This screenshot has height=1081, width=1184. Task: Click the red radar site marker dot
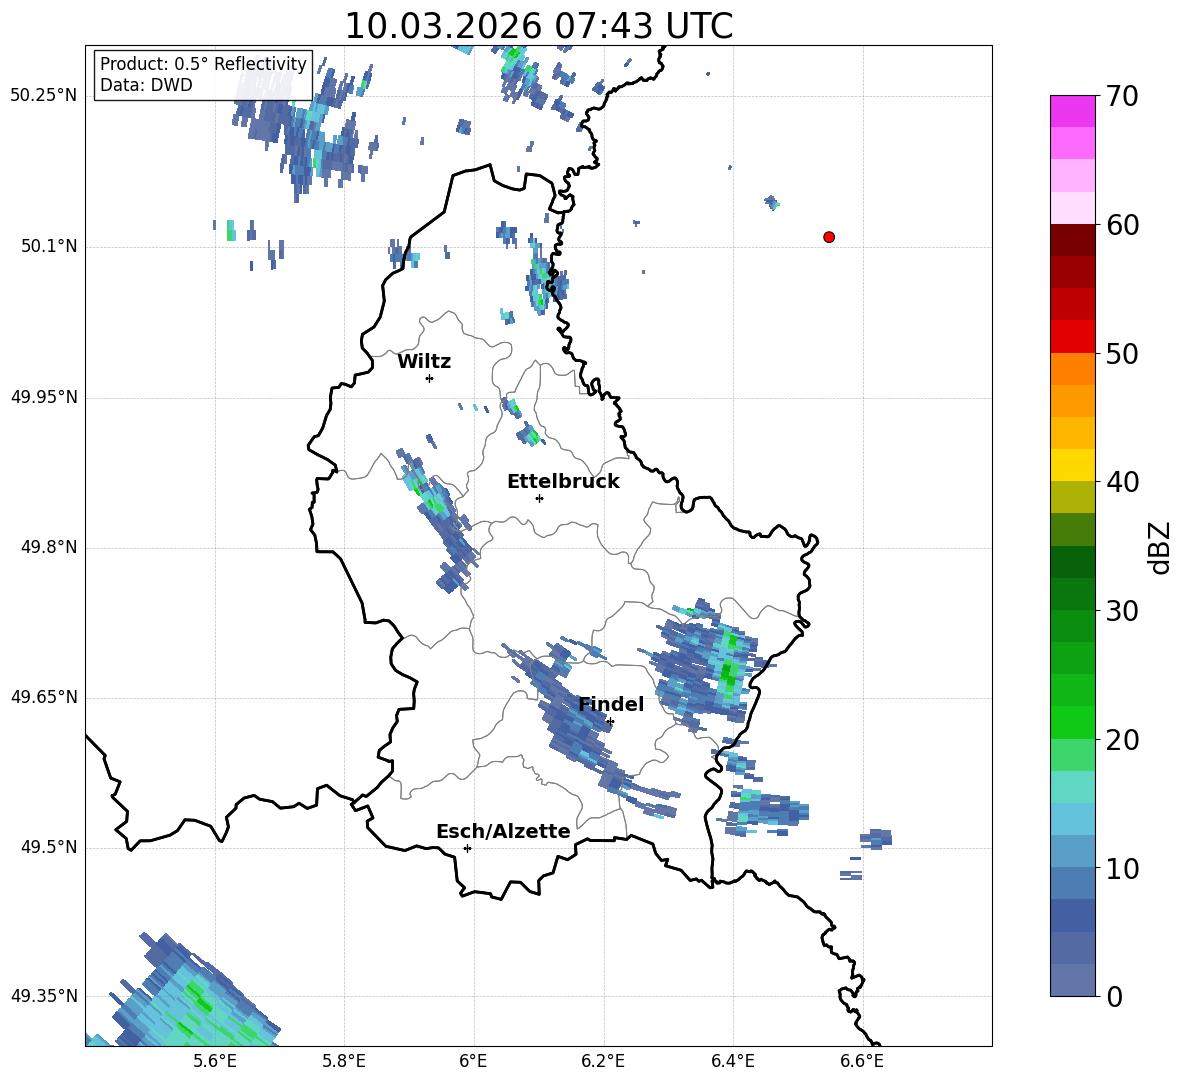(829, 237)
